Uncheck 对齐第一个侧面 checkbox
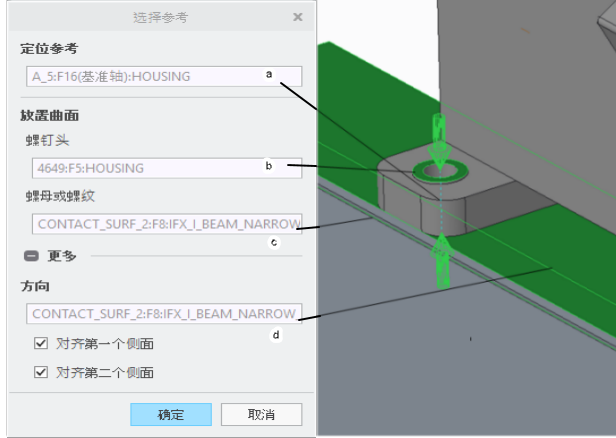Viewport: 616px width, 438px height. coord(41,344)
